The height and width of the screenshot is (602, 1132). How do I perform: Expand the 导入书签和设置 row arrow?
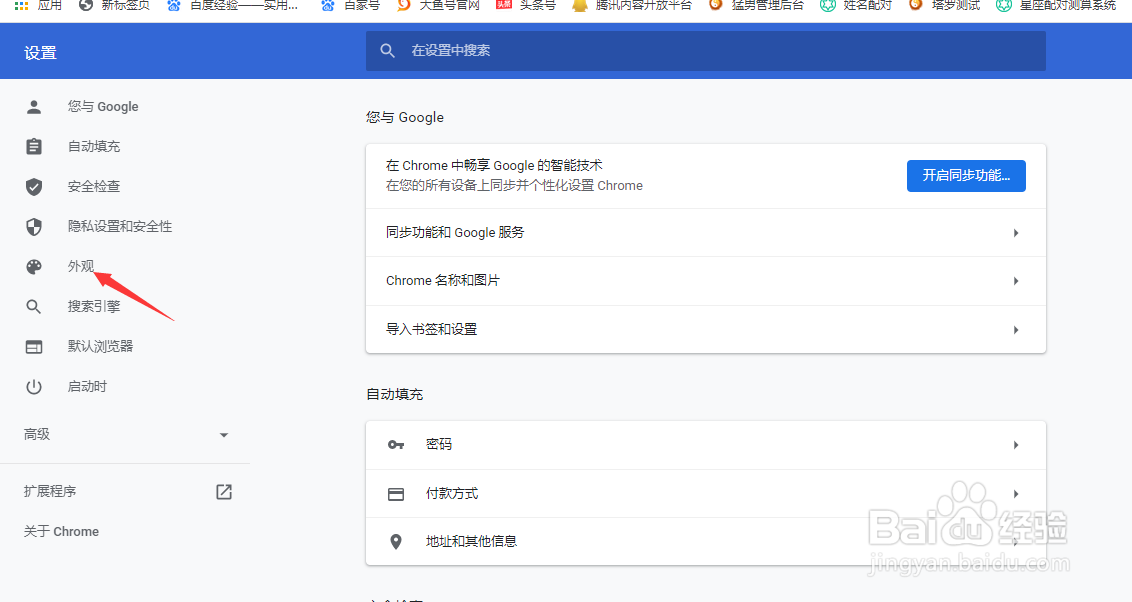(1016, 330)
